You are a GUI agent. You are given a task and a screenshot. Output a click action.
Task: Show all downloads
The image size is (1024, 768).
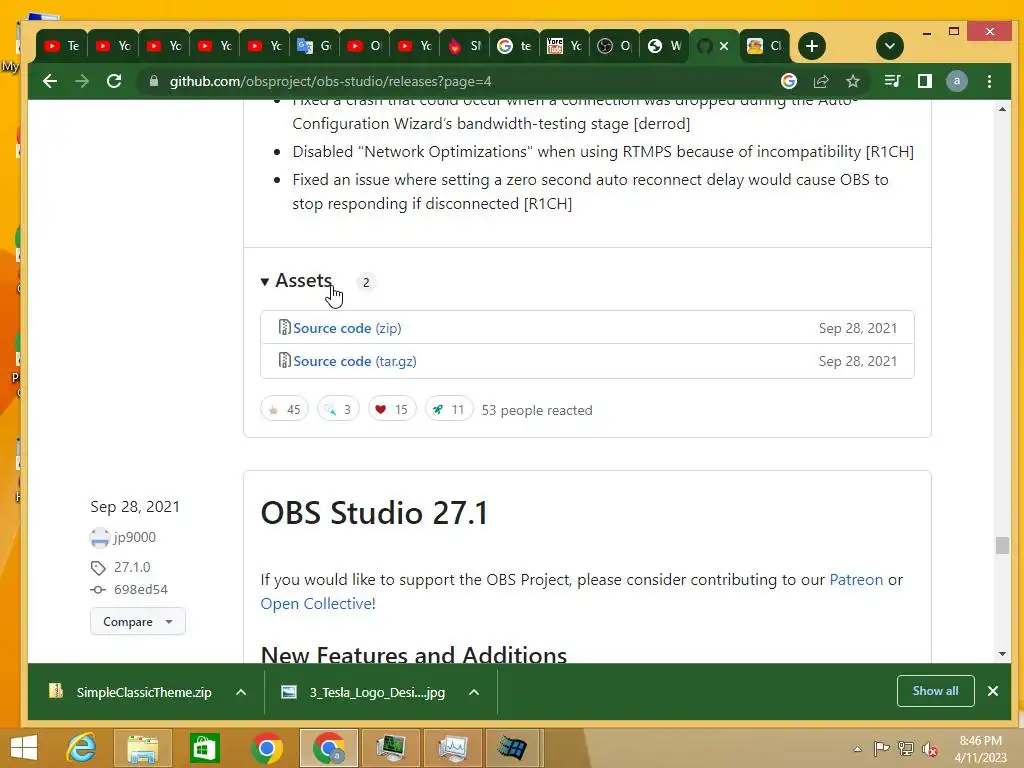935,691
